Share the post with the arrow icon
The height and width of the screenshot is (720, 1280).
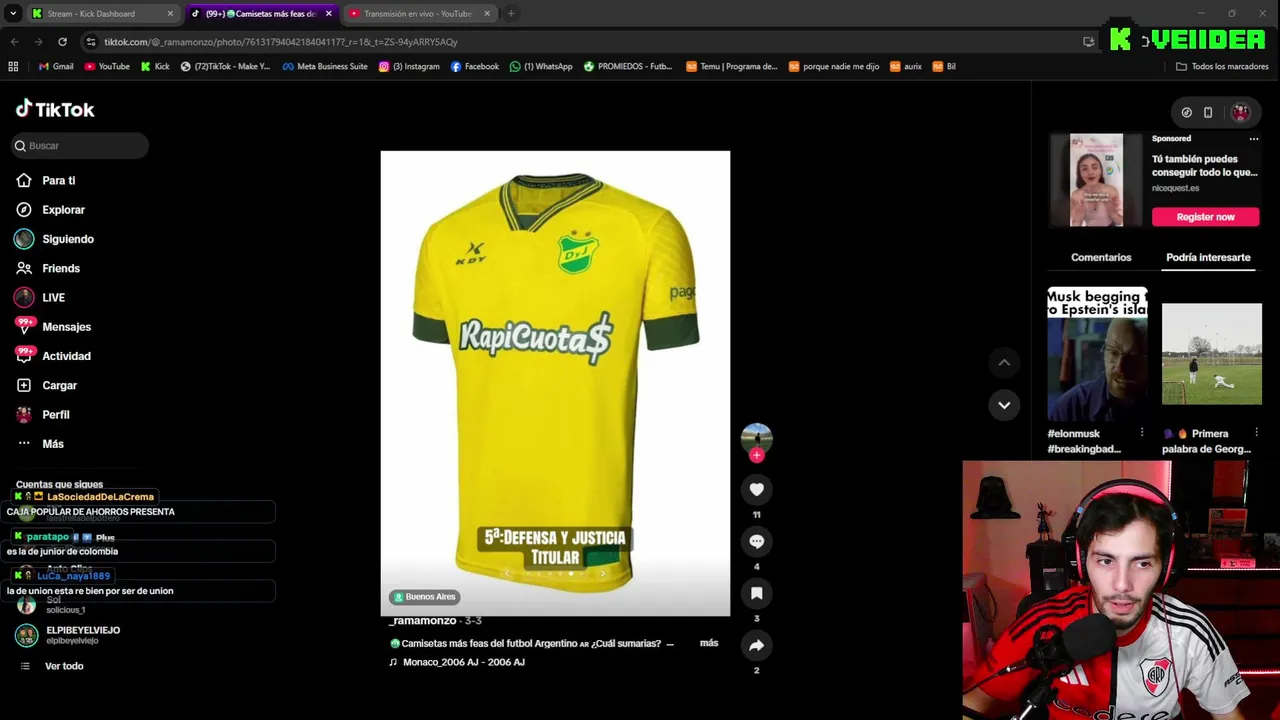(x=756, y=645)
